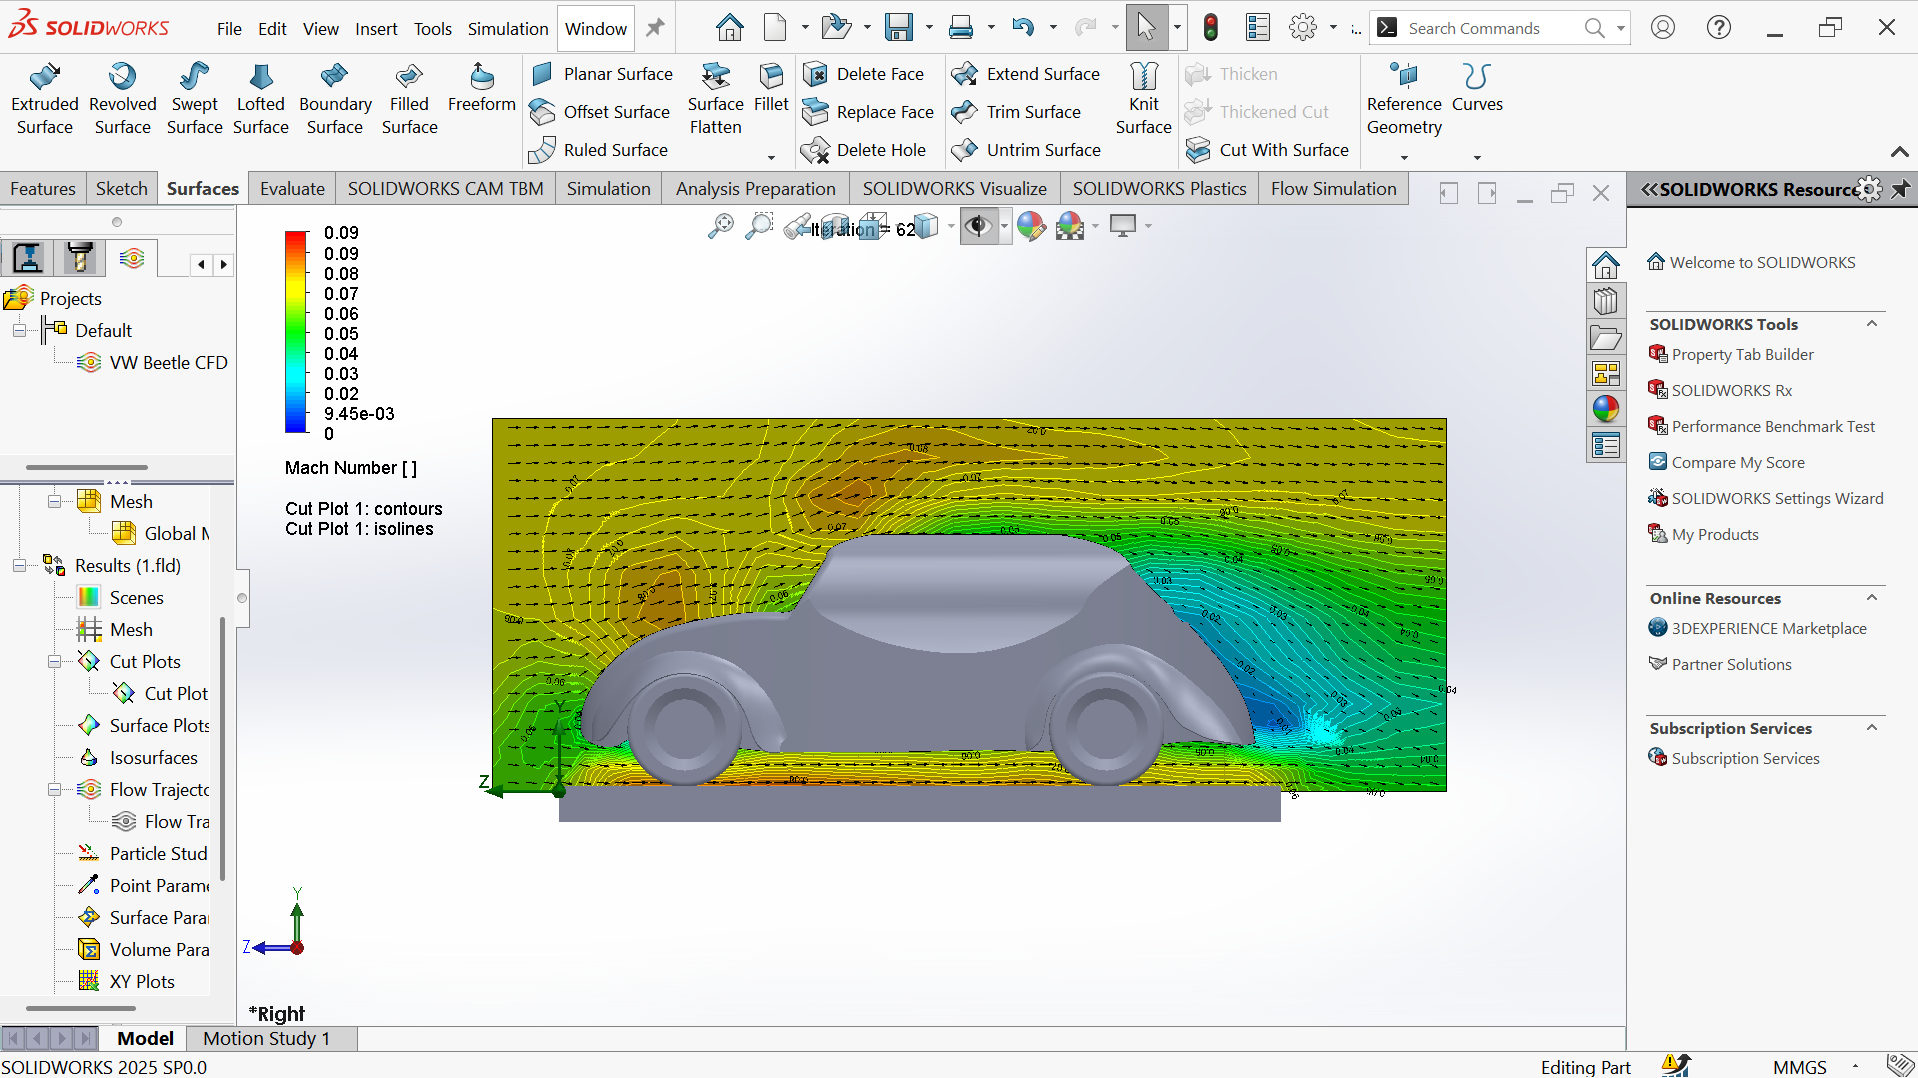Open the Reference Geometry dropdown arrow

[x=1404, y=157]
